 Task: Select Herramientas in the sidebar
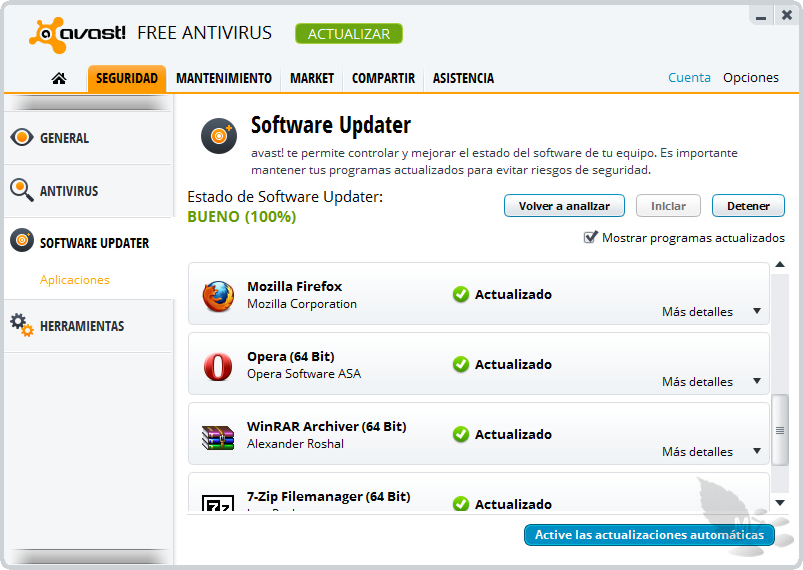(88, 326)
